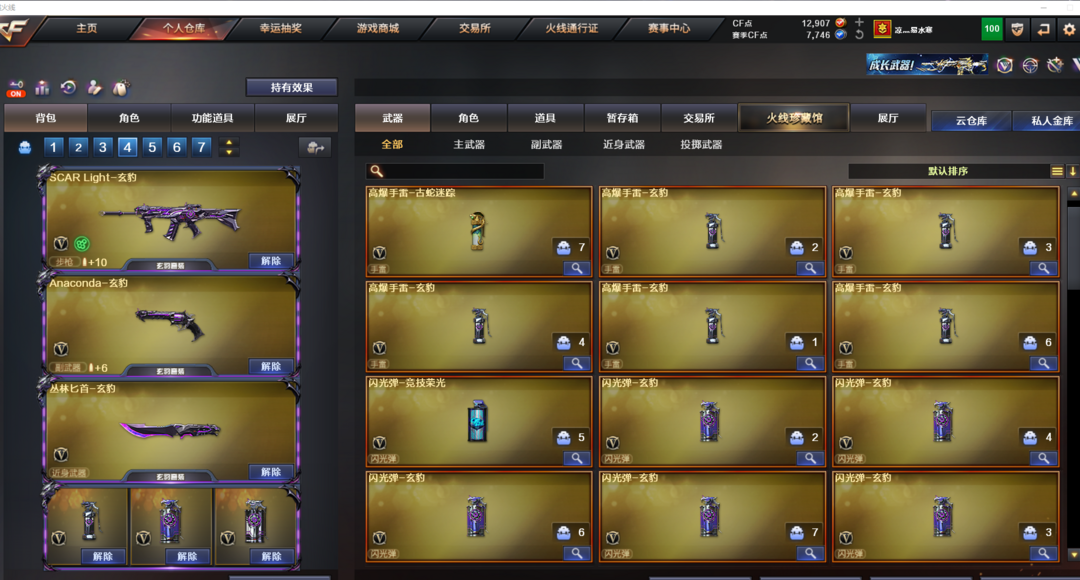1080x580 pixels.
Task: Open the 火线通行证 top menu
Action: 572,28
